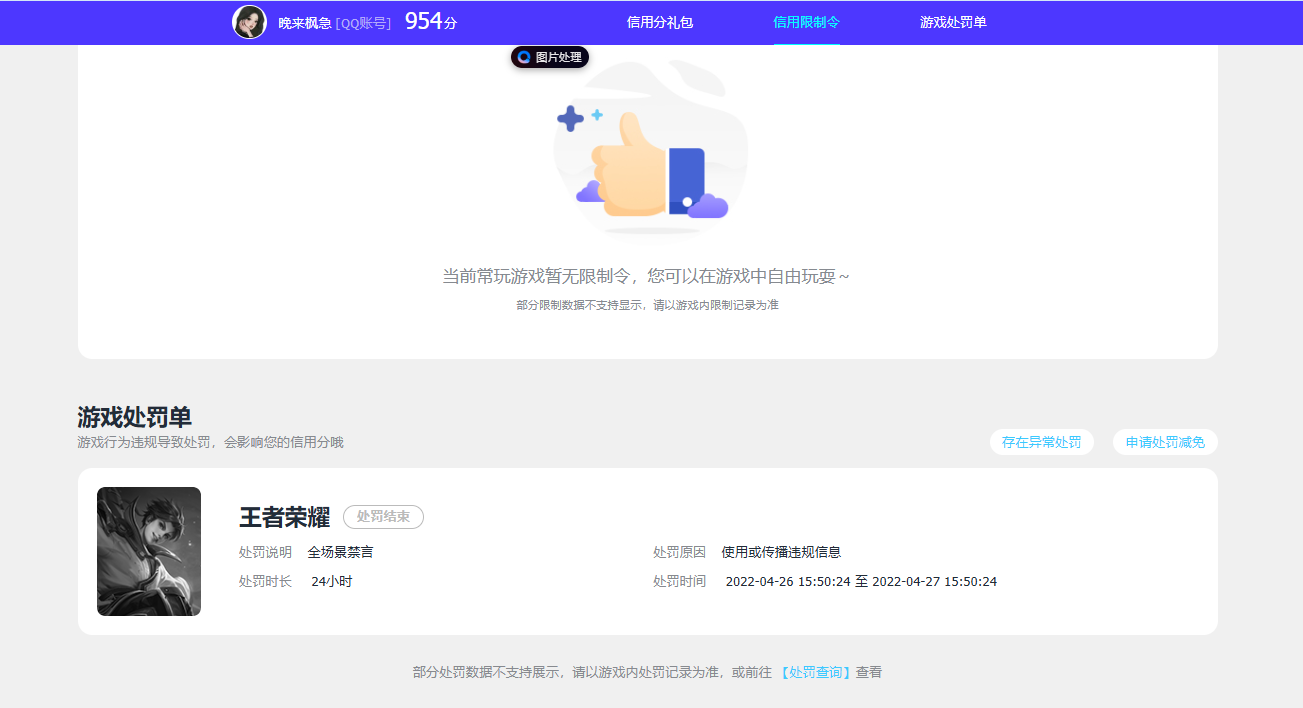Click the user avatar in the header
This screenshot has height=708, width=1303.
(x=249, y=22)
